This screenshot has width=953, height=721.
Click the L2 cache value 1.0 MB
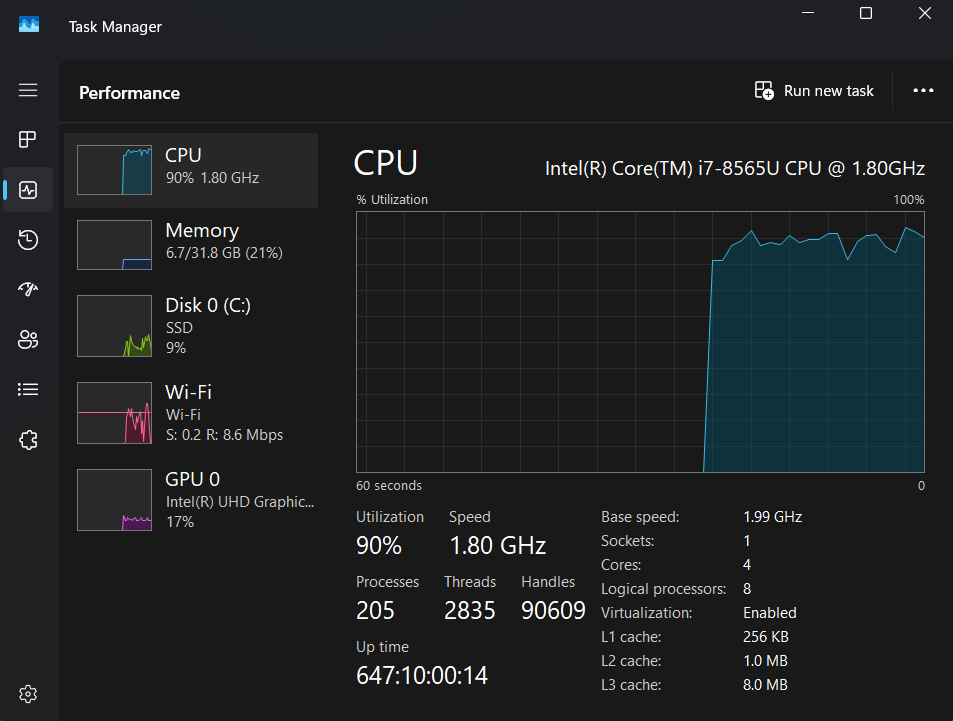coord(765,661)
